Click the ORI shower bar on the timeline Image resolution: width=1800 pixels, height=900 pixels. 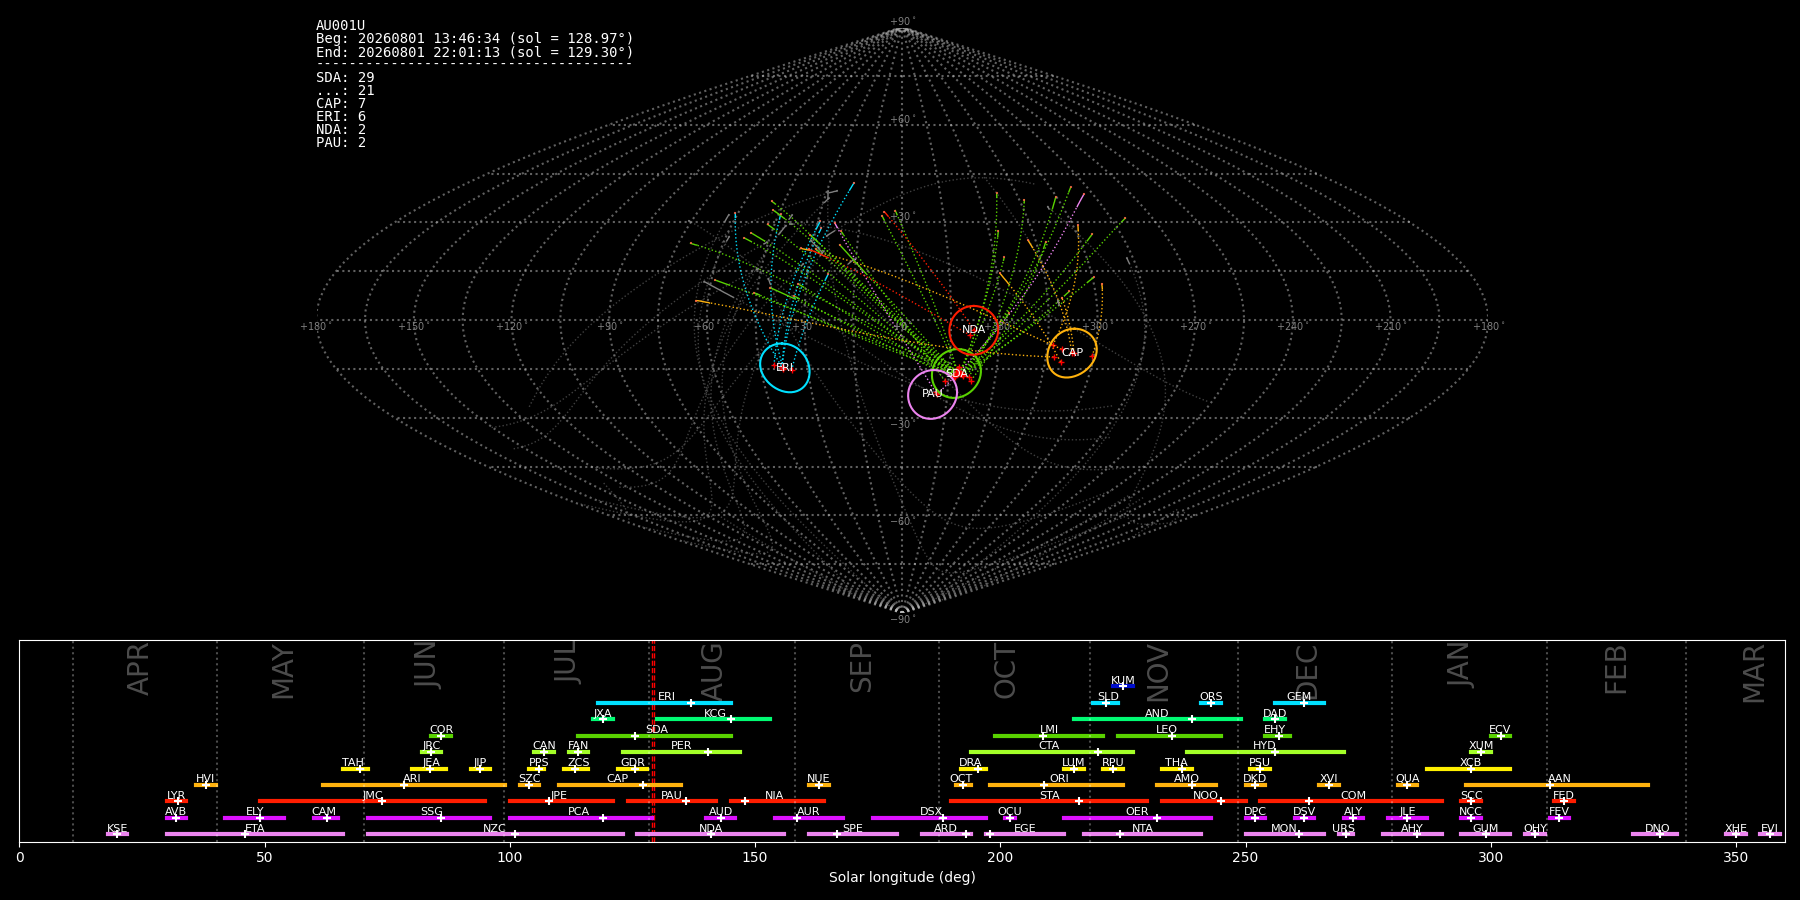(x=1056, y=785)
